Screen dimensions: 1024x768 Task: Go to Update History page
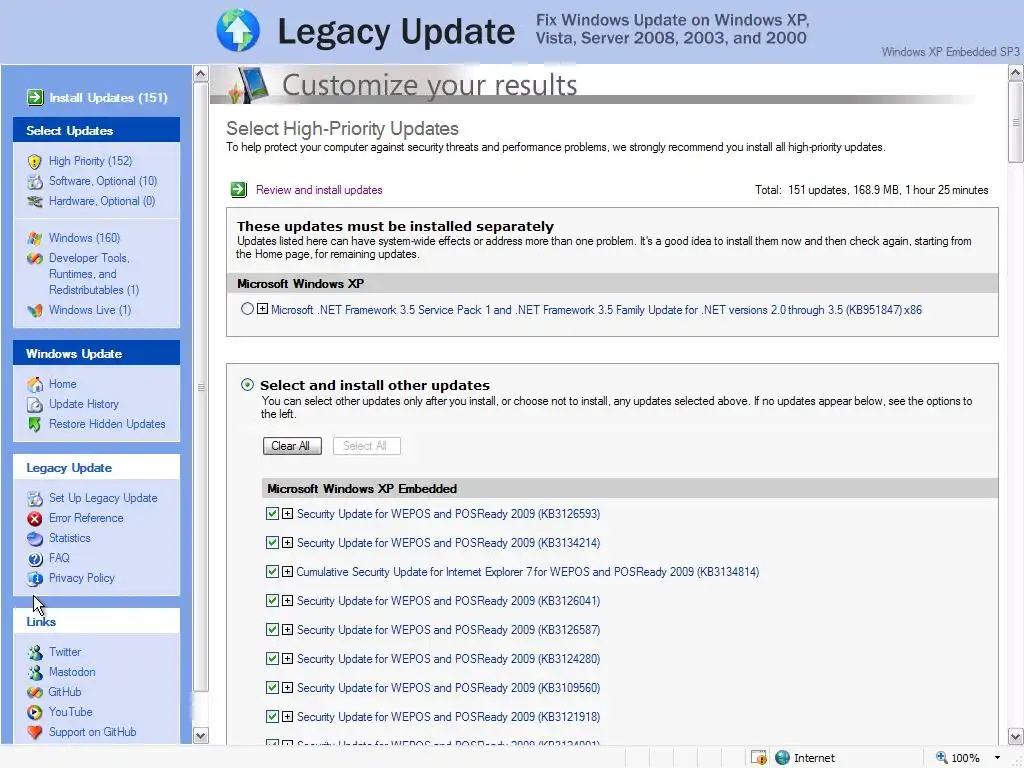click(x=84, y=404)
